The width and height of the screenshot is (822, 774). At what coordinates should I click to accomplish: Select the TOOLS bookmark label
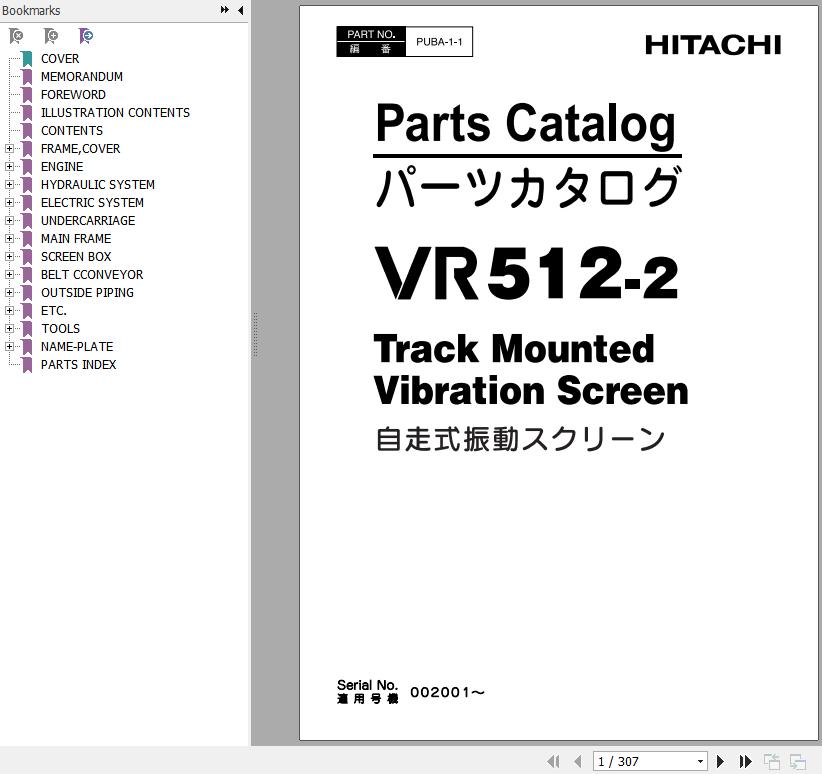tap(61, 329)
